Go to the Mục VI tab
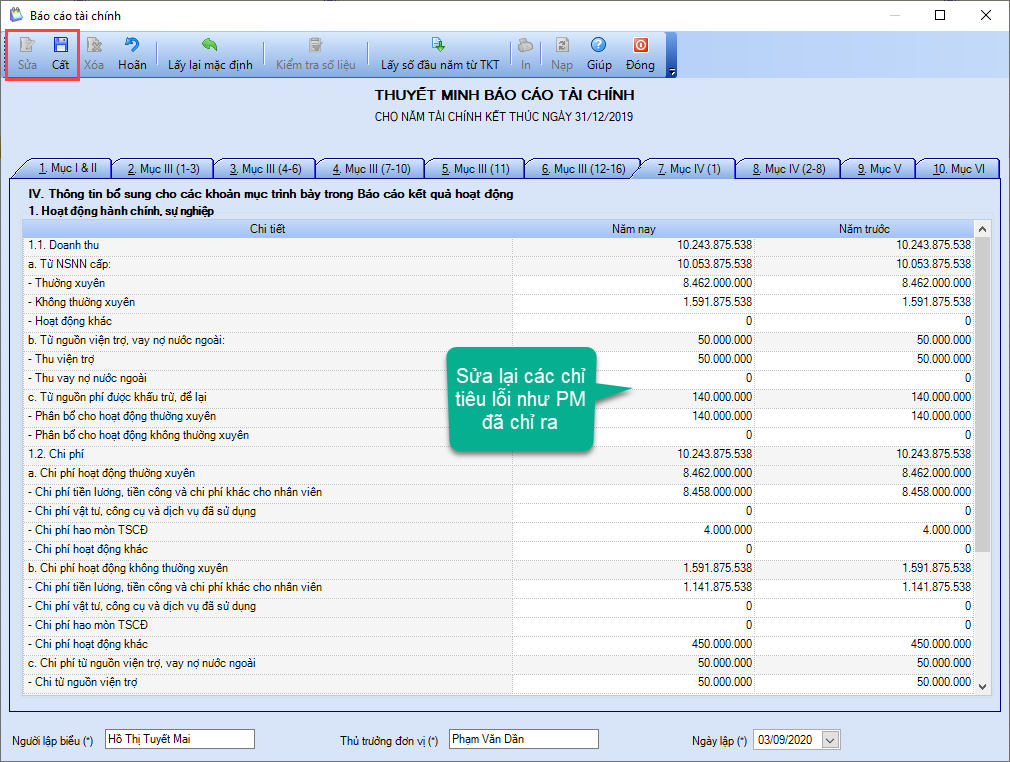 tap(958, 169)
